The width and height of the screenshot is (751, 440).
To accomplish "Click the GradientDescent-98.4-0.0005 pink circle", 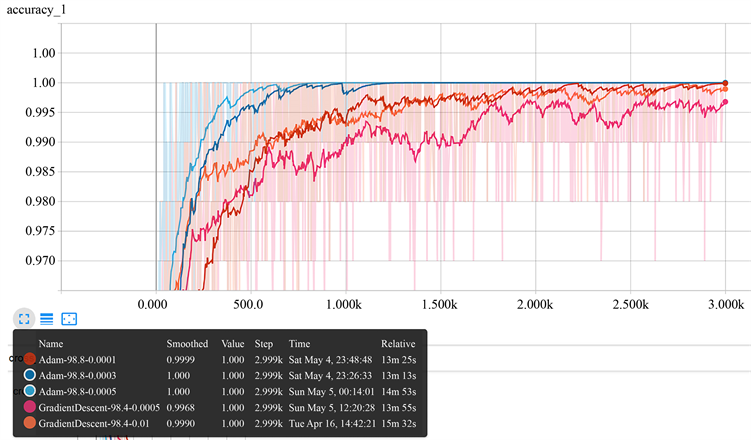I will tap(29, 407).
